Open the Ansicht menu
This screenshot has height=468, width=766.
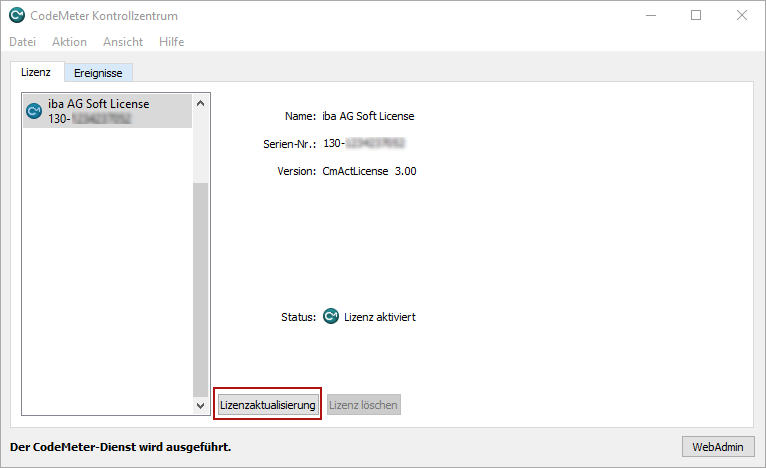(x=123, y=42)
